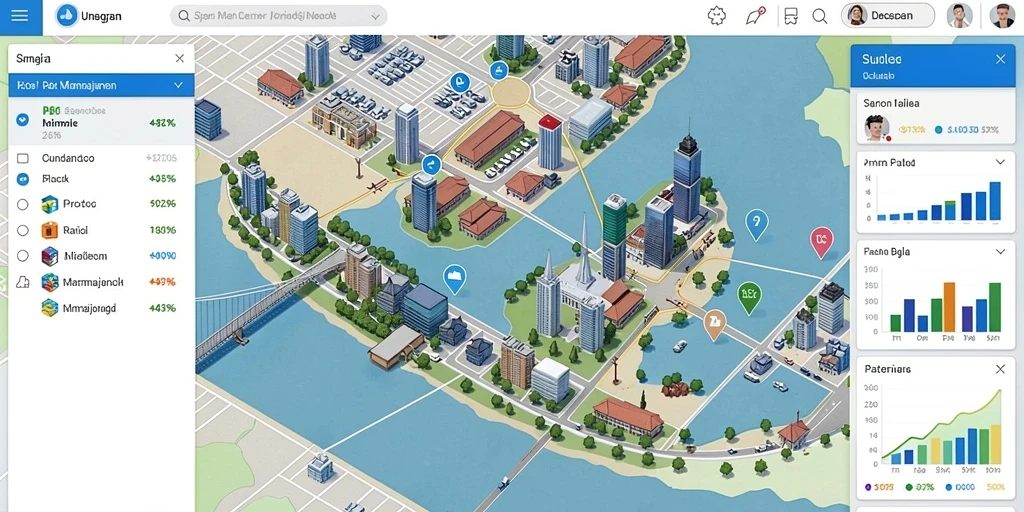1024x512 pixels.
Task: Click the magnifier search icon in the top bar
Action: [x=820, y=16]
